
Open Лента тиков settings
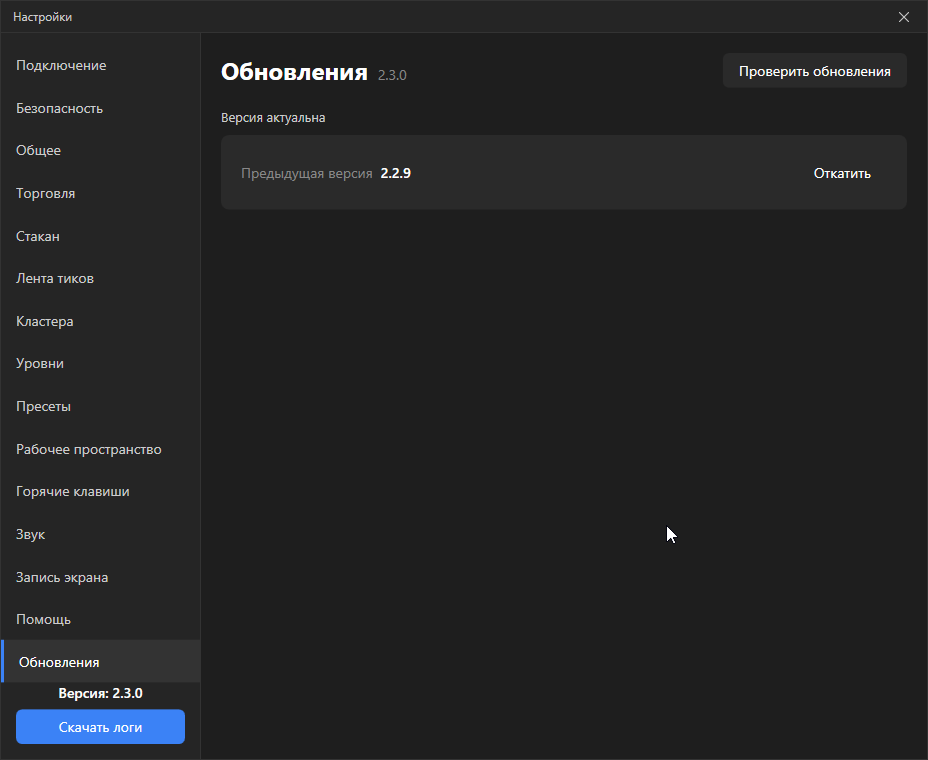pos(101,279)
